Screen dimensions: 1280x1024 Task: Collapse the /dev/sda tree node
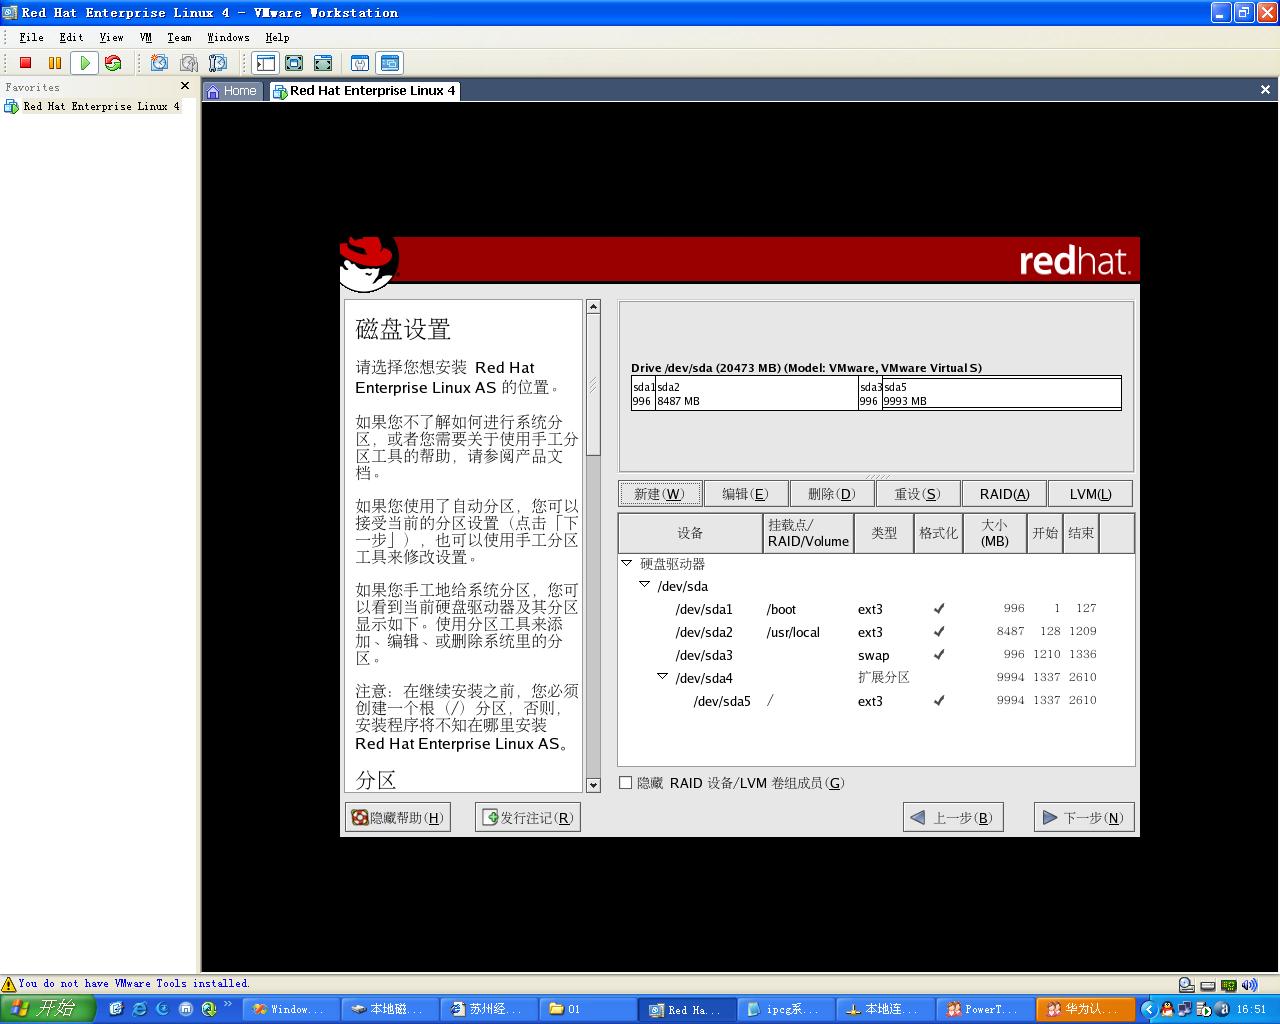644,585
